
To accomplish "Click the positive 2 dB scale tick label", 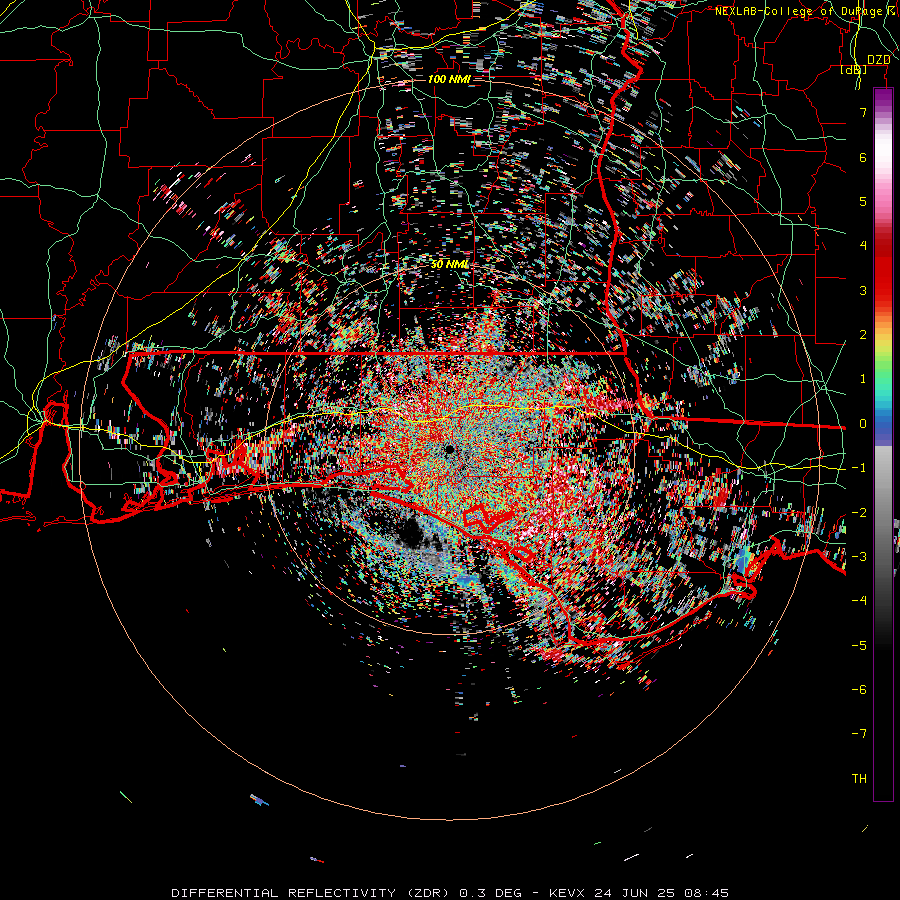I will coord(863,335).
